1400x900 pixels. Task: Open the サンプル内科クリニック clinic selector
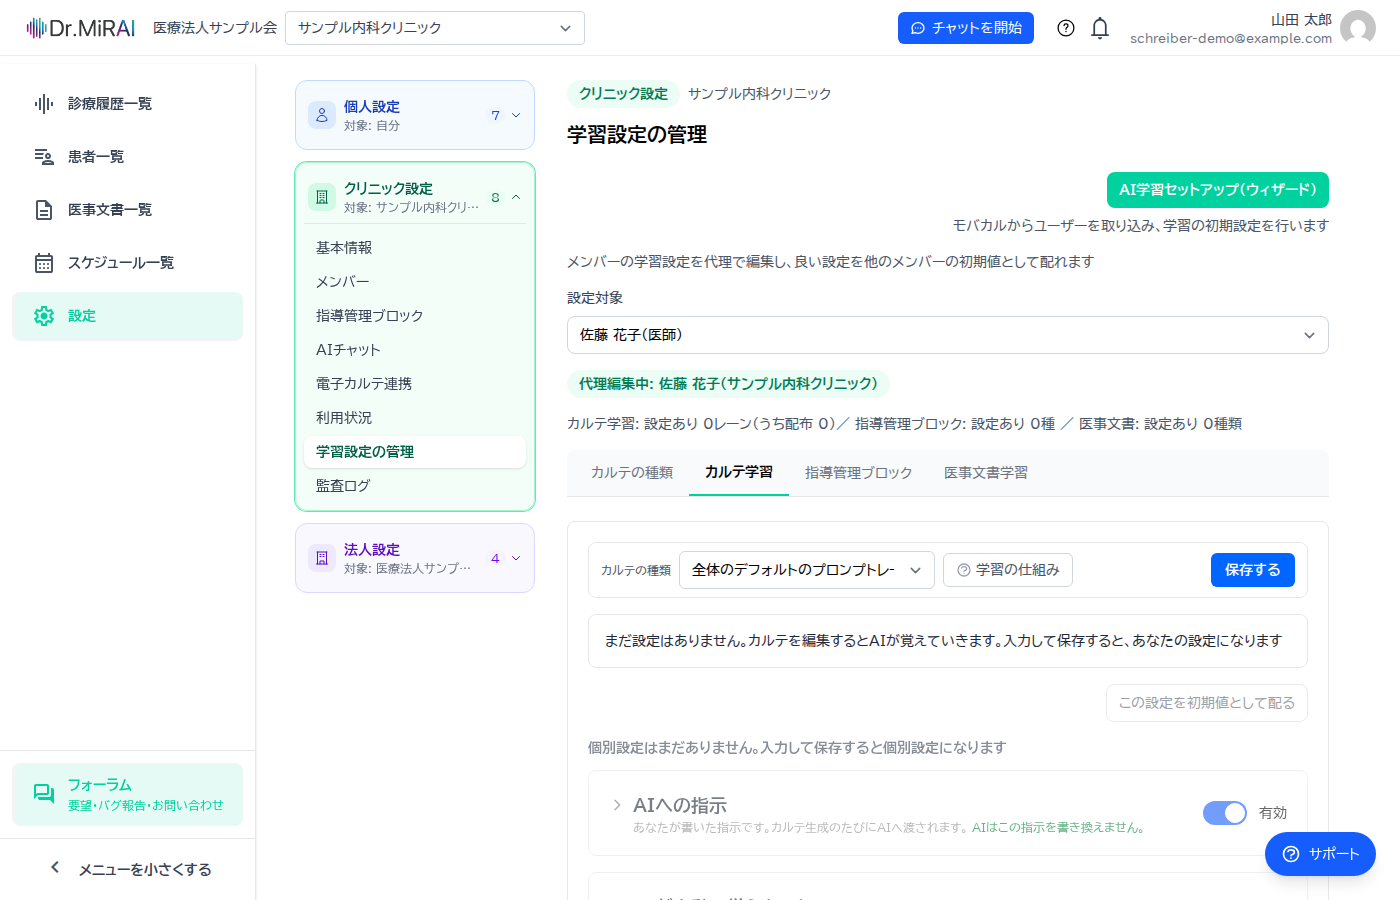435,28
